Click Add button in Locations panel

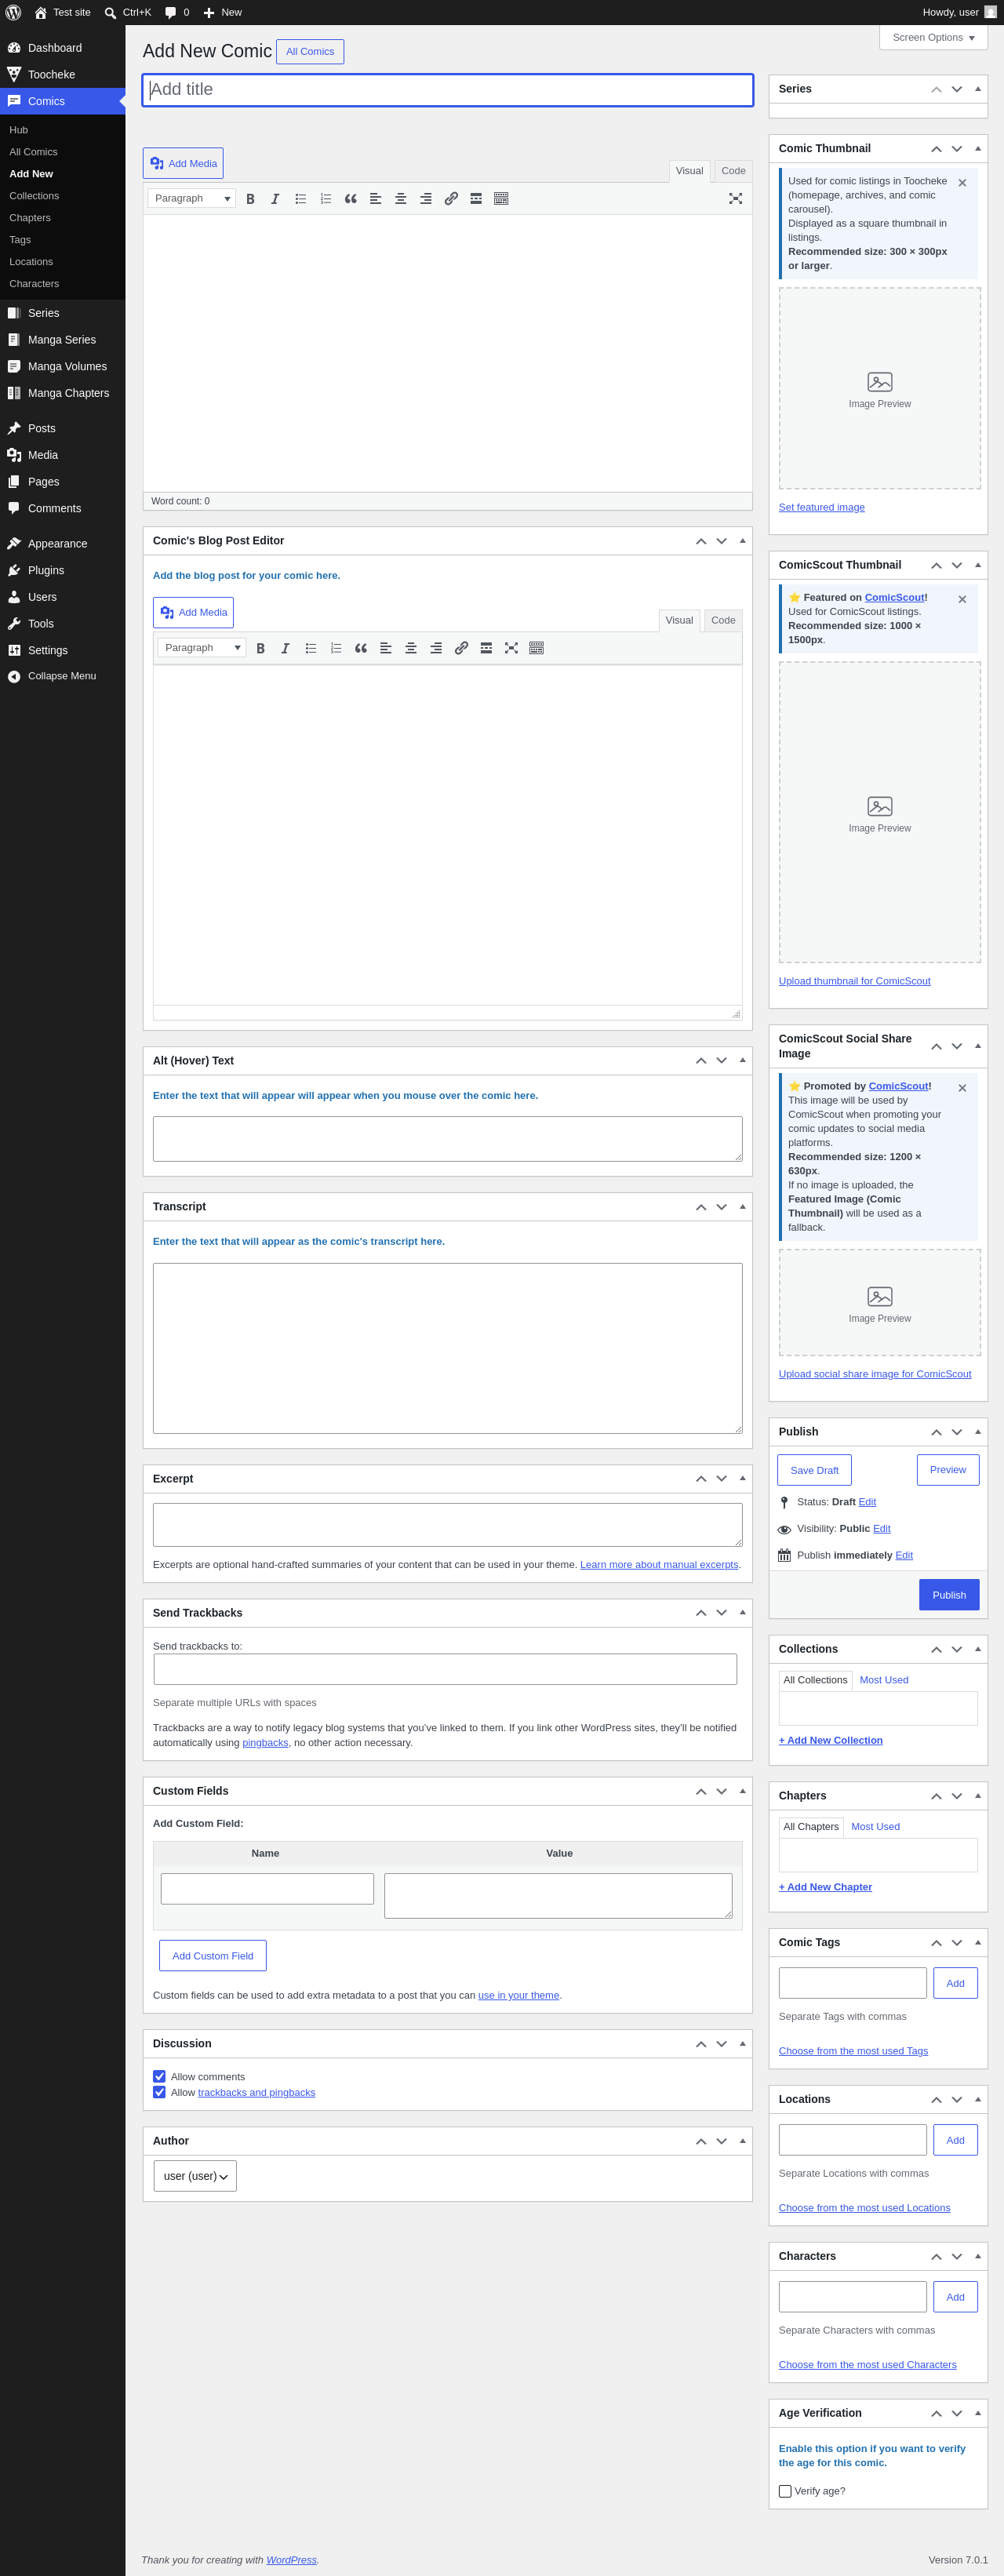pyautogui.click(x=955, y=2140)
